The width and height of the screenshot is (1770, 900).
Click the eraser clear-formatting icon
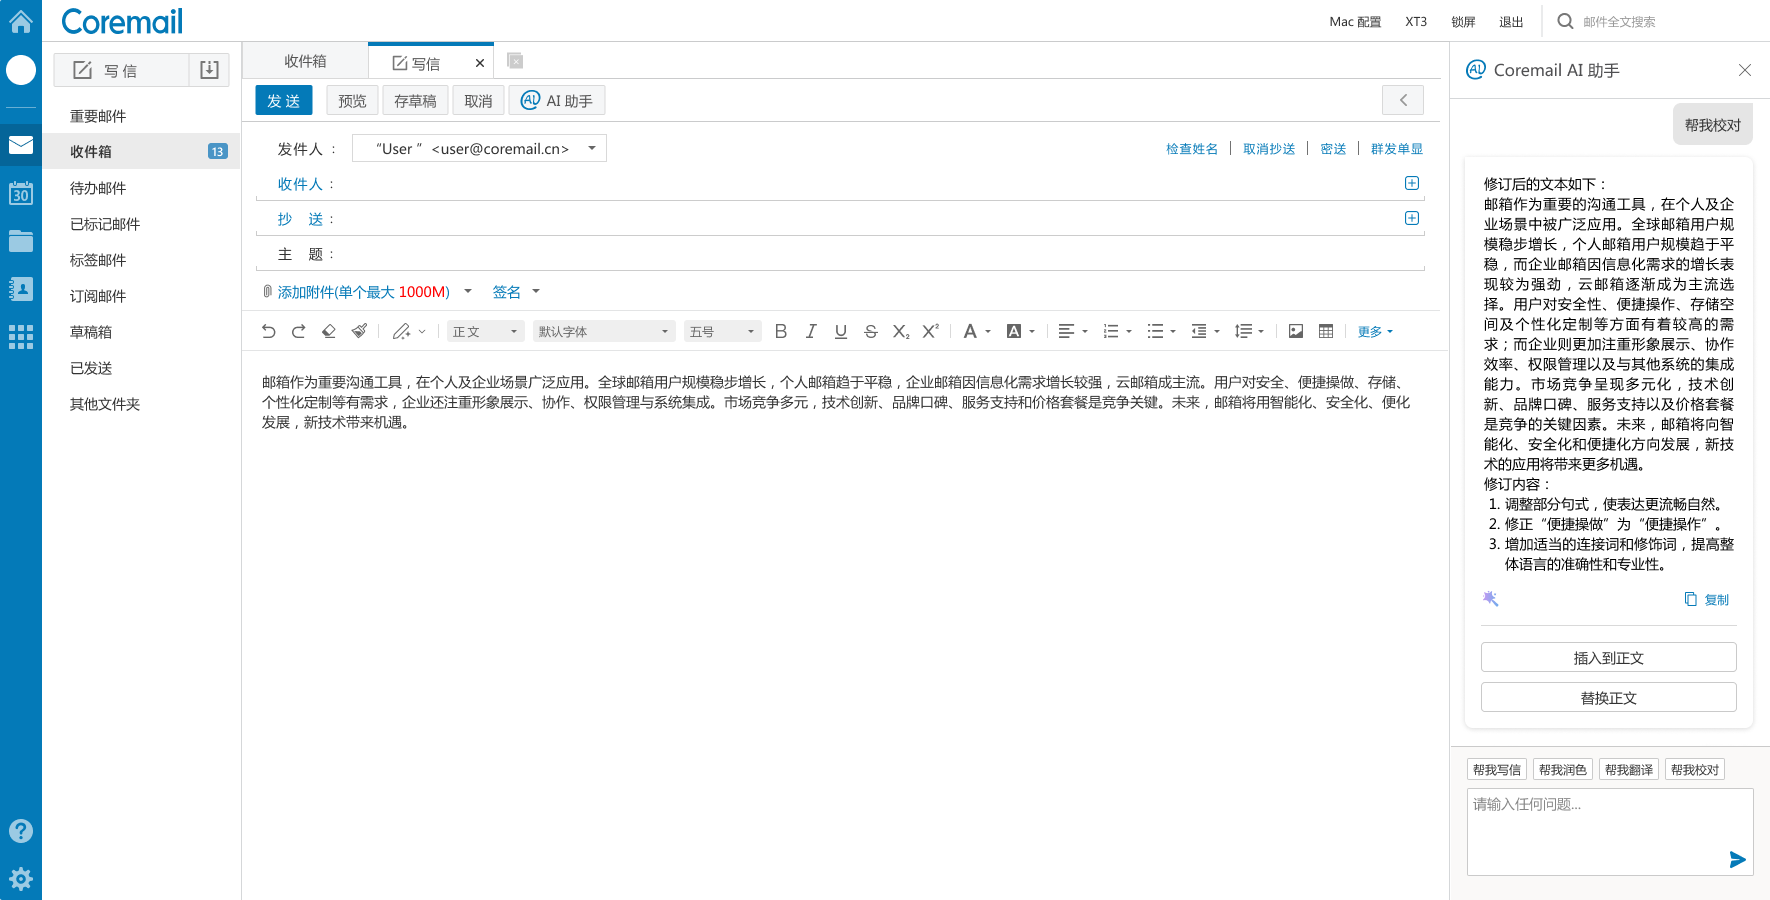(x=328, y=331)
